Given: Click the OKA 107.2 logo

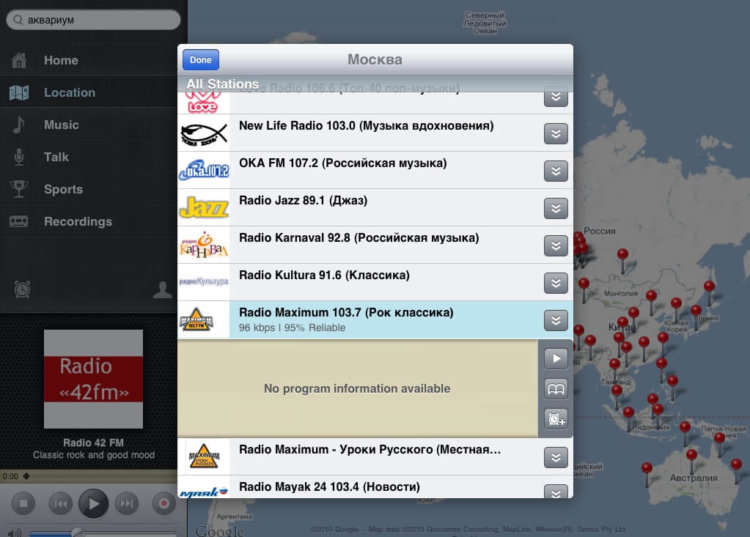Looking at the screenshot, I should [x=204, y=170].
